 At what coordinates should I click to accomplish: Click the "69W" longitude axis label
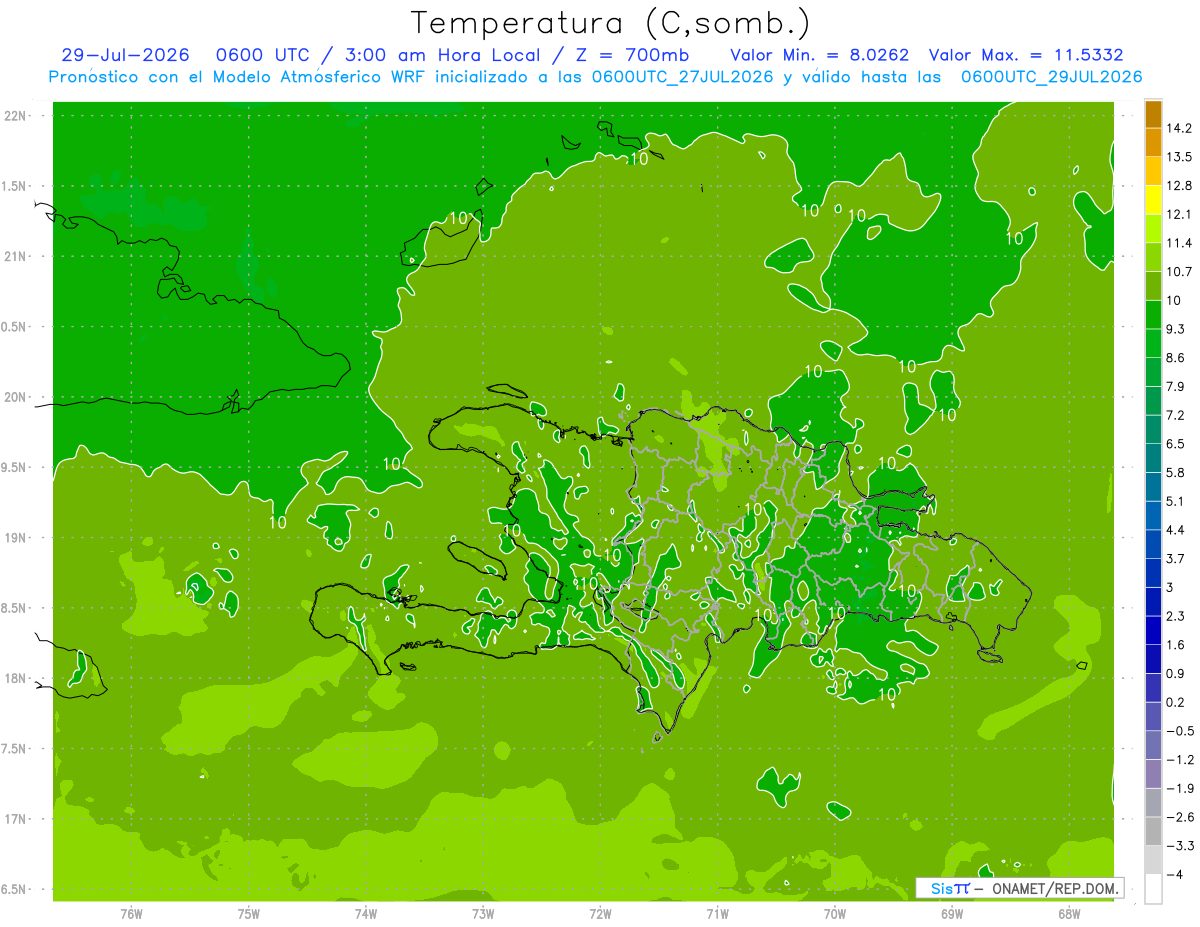952,913
